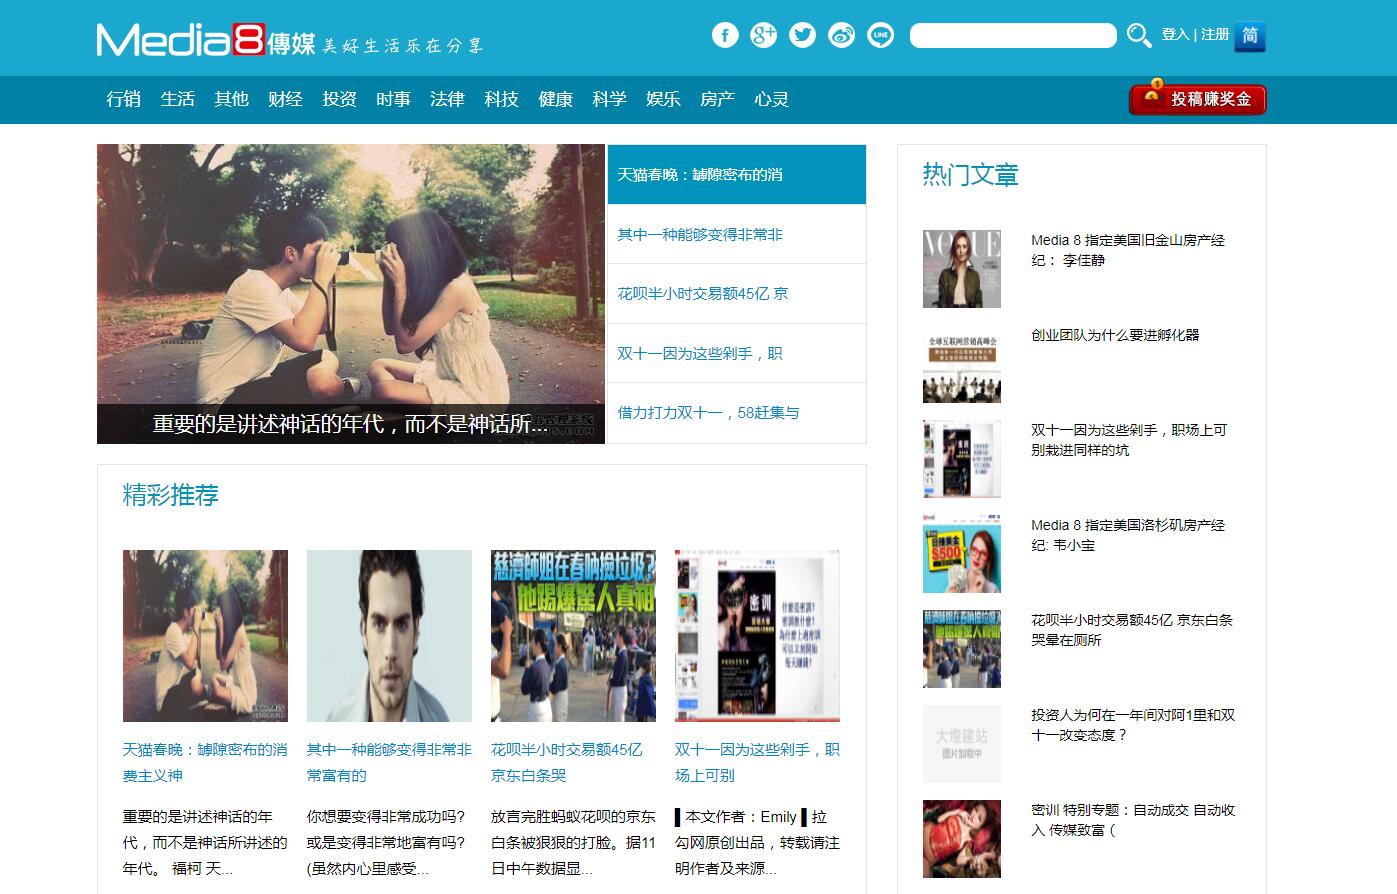
Task: Click the 登入 login link
Action: (1175, 35)
